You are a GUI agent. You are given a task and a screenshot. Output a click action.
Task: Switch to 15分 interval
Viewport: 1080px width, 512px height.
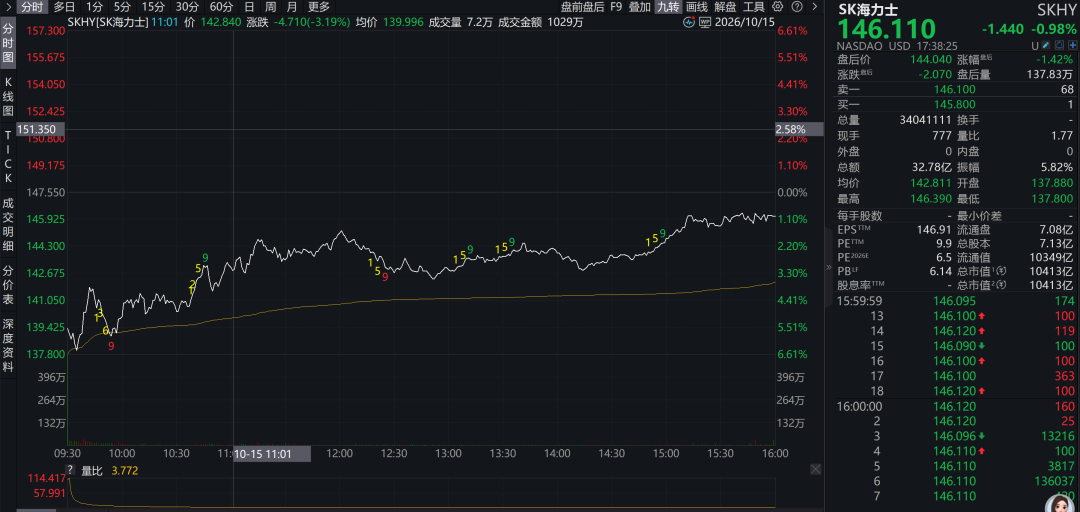(x=152, y=7)
